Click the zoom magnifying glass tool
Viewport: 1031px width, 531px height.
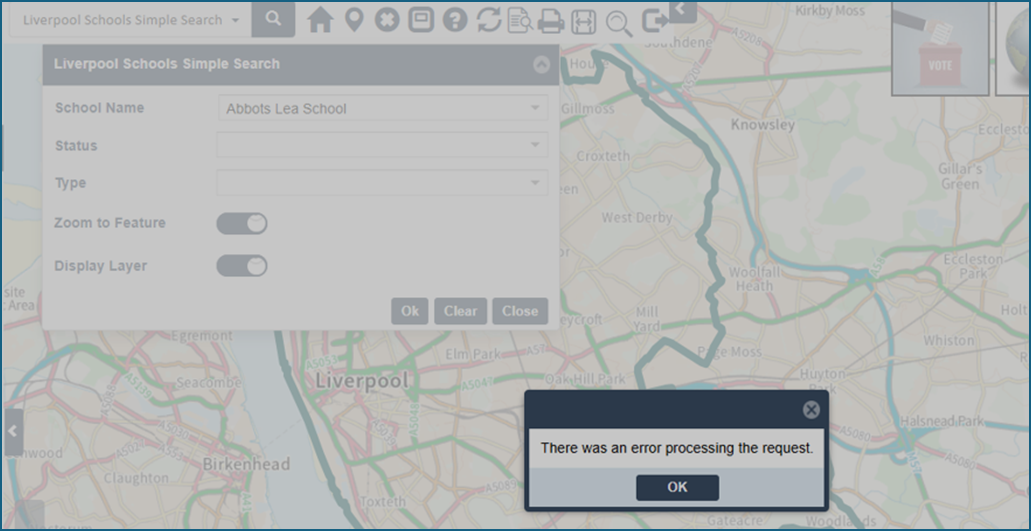[x=619, y=24]
